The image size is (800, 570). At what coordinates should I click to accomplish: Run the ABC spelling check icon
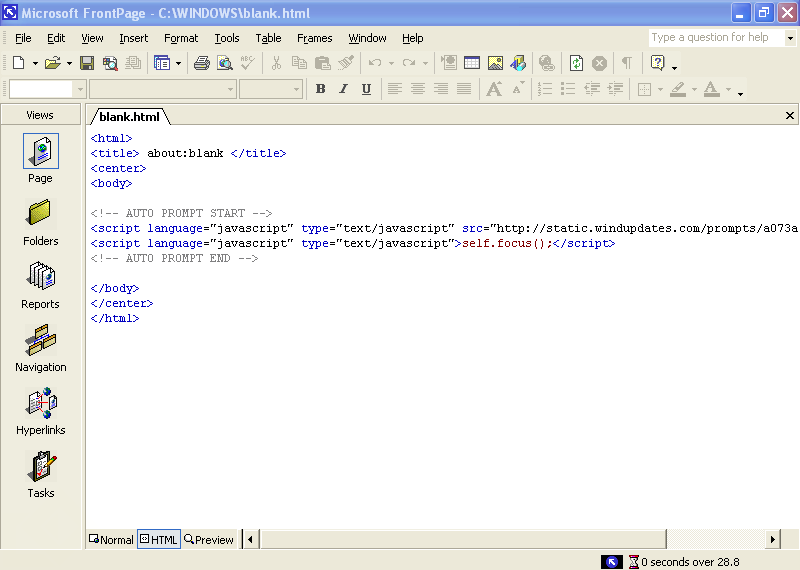(247, 63)
